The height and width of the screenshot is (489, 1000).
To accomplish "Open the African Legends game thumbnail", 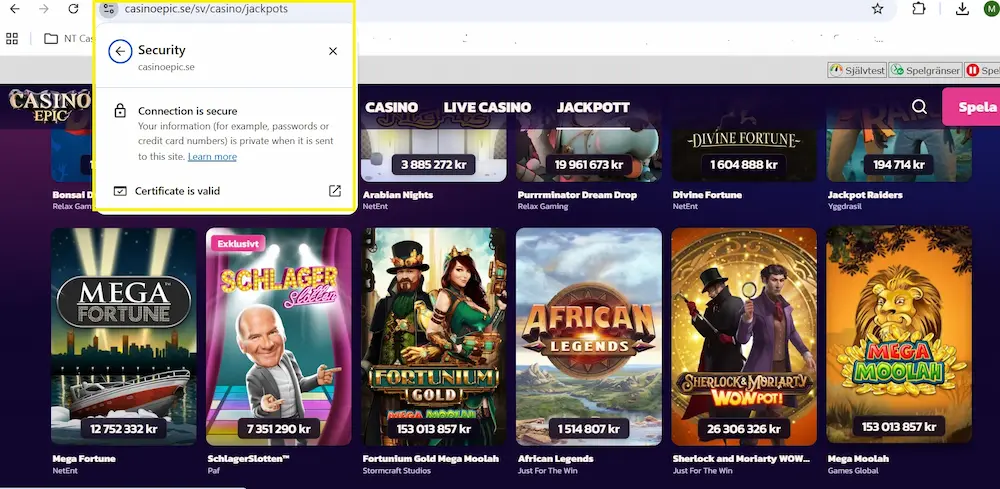I will tap(589, 336).
